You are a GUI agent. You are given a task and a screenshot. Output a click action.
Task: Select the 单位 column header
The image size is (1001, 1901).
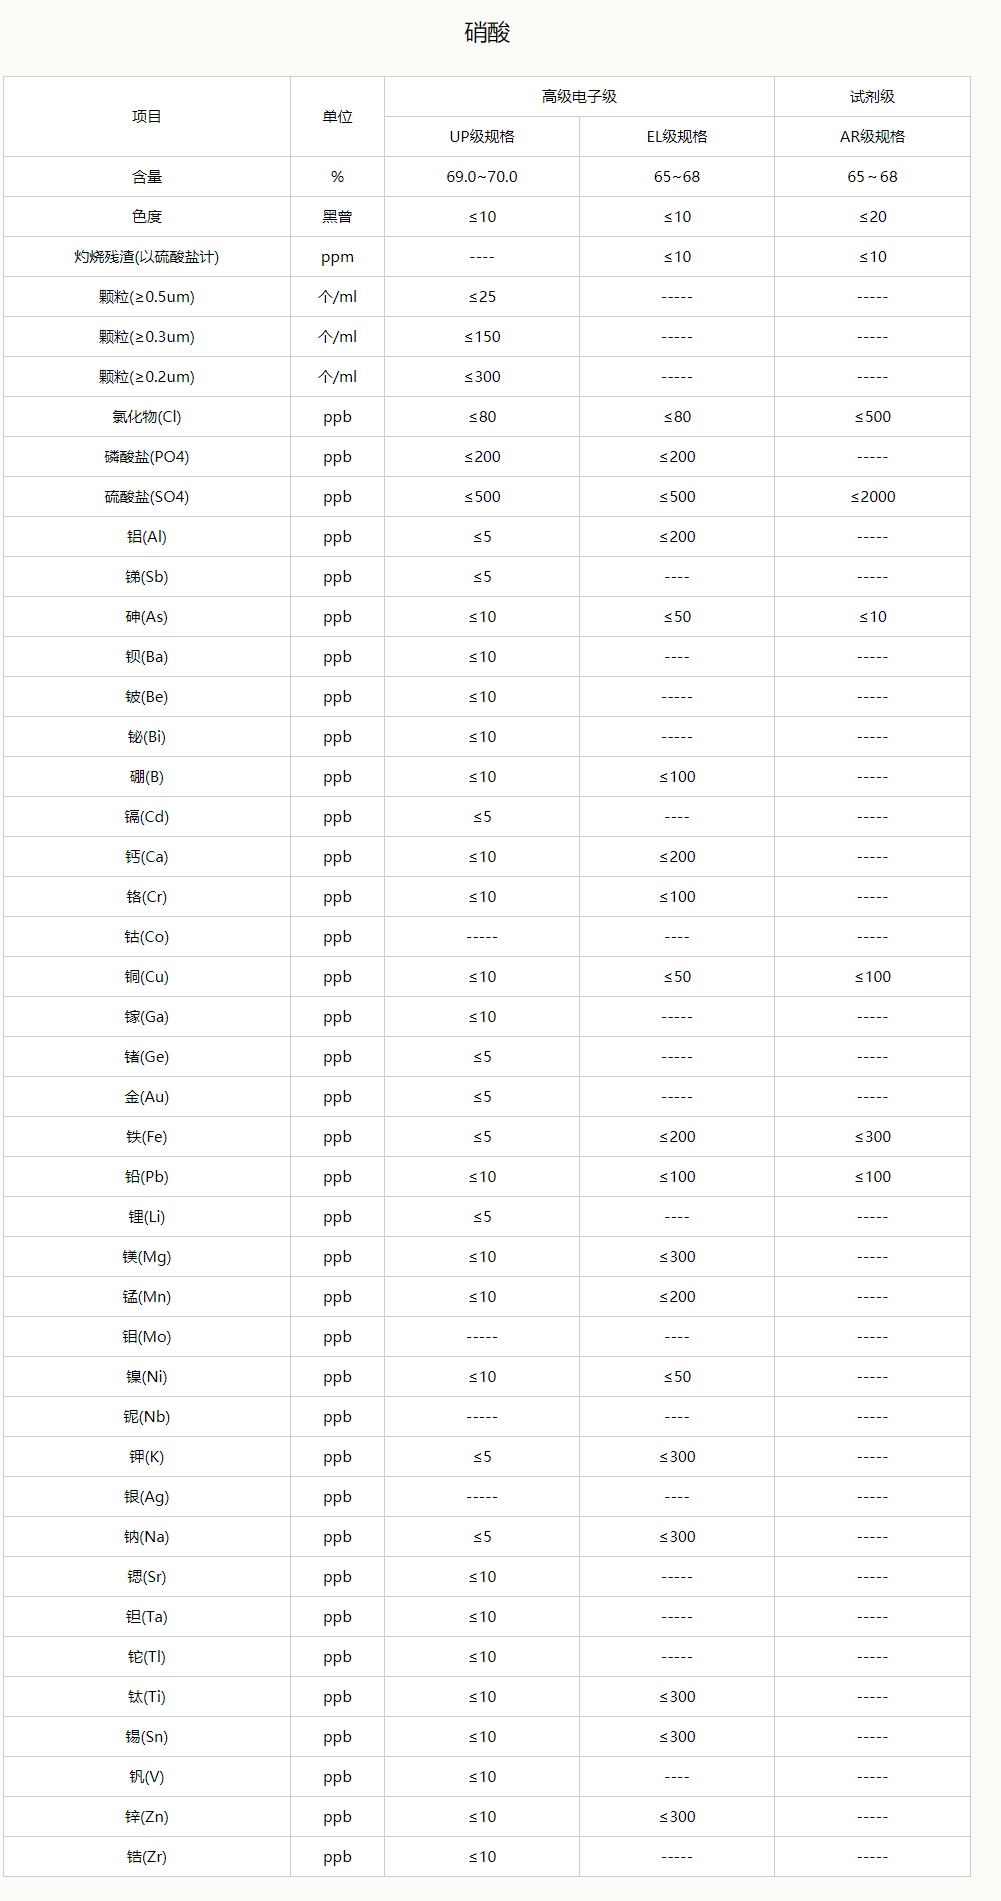click(x=337, y=117)
